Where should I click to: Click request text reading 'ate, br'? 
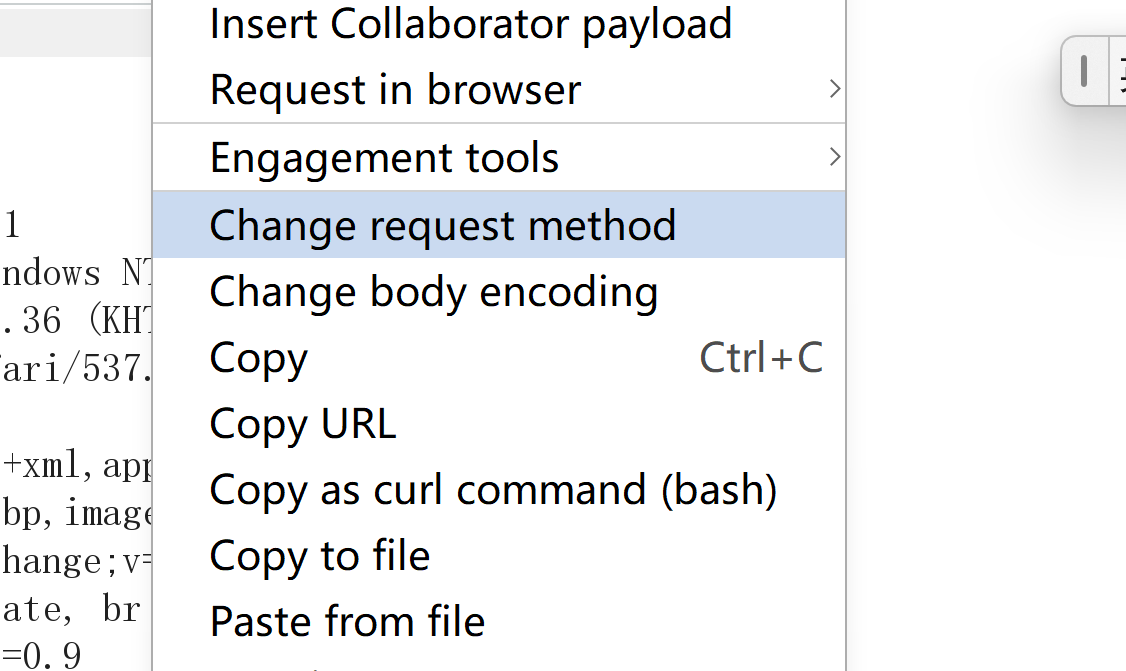click(70, 609)
